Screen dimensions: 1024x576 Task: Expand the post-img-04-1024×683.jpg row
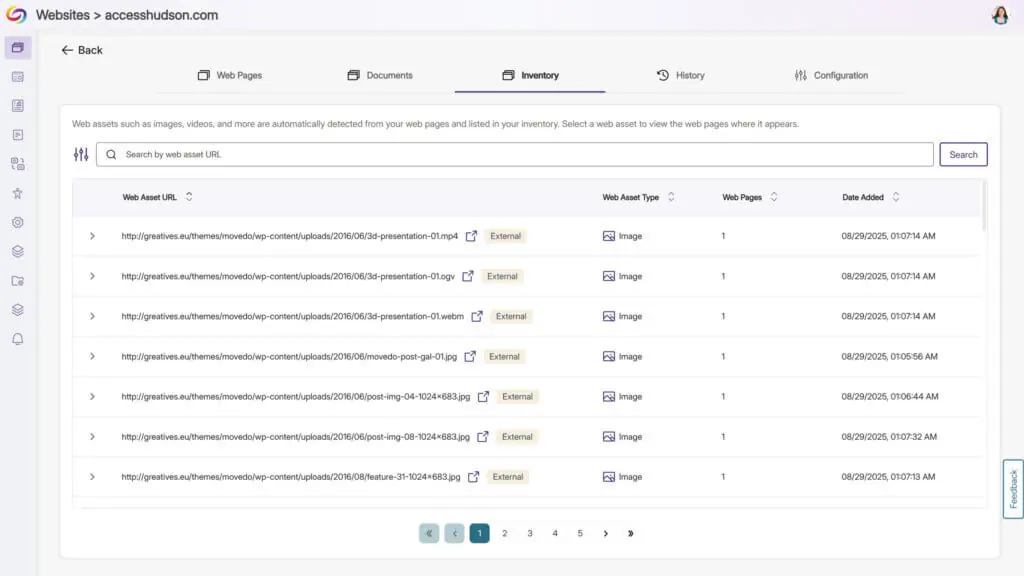(x=92, y=396)
